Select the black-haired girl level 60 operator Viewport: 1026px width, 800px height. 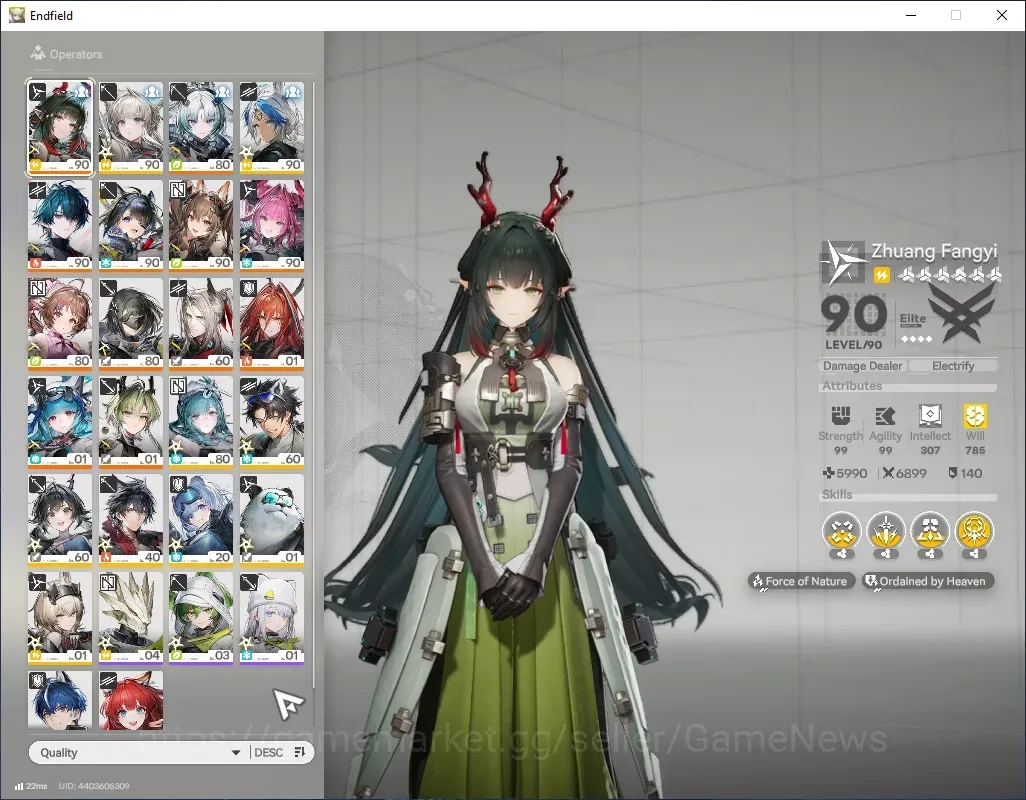(60, 520)
